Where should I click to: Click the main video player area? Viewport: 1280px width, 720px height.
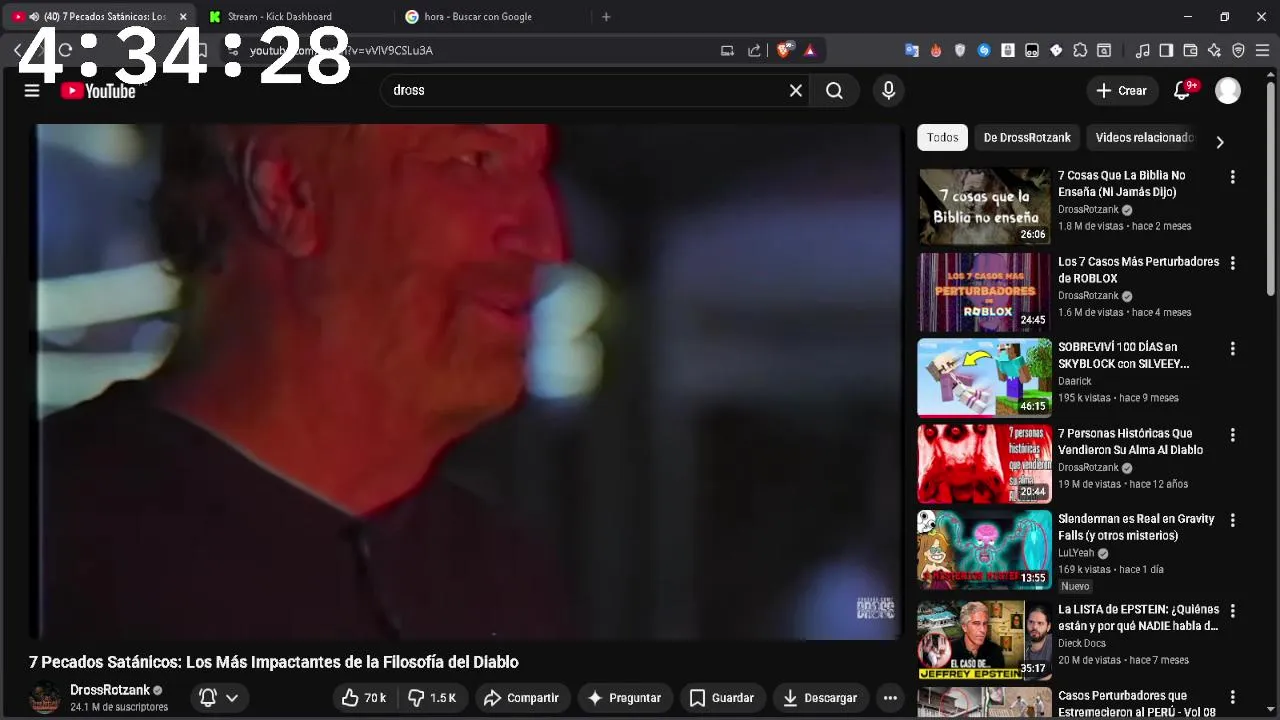(465, 381)
